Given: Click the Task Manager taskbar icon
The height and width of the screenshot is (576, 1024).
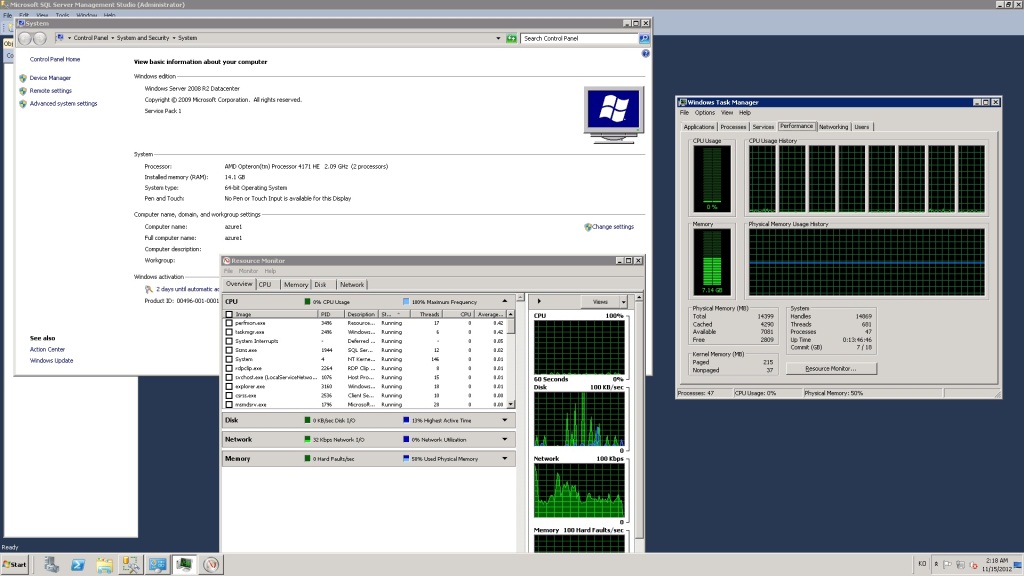Looking at the screenshot, I should pyautogui.click(x=184, y=565).
